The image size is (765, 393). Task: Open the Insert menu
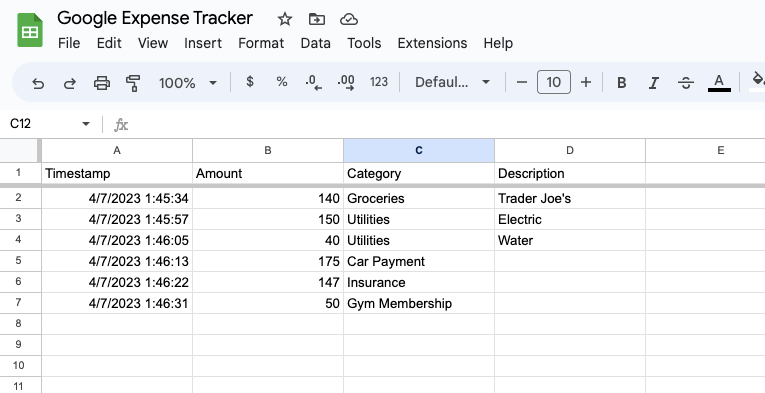click(202, 43)
